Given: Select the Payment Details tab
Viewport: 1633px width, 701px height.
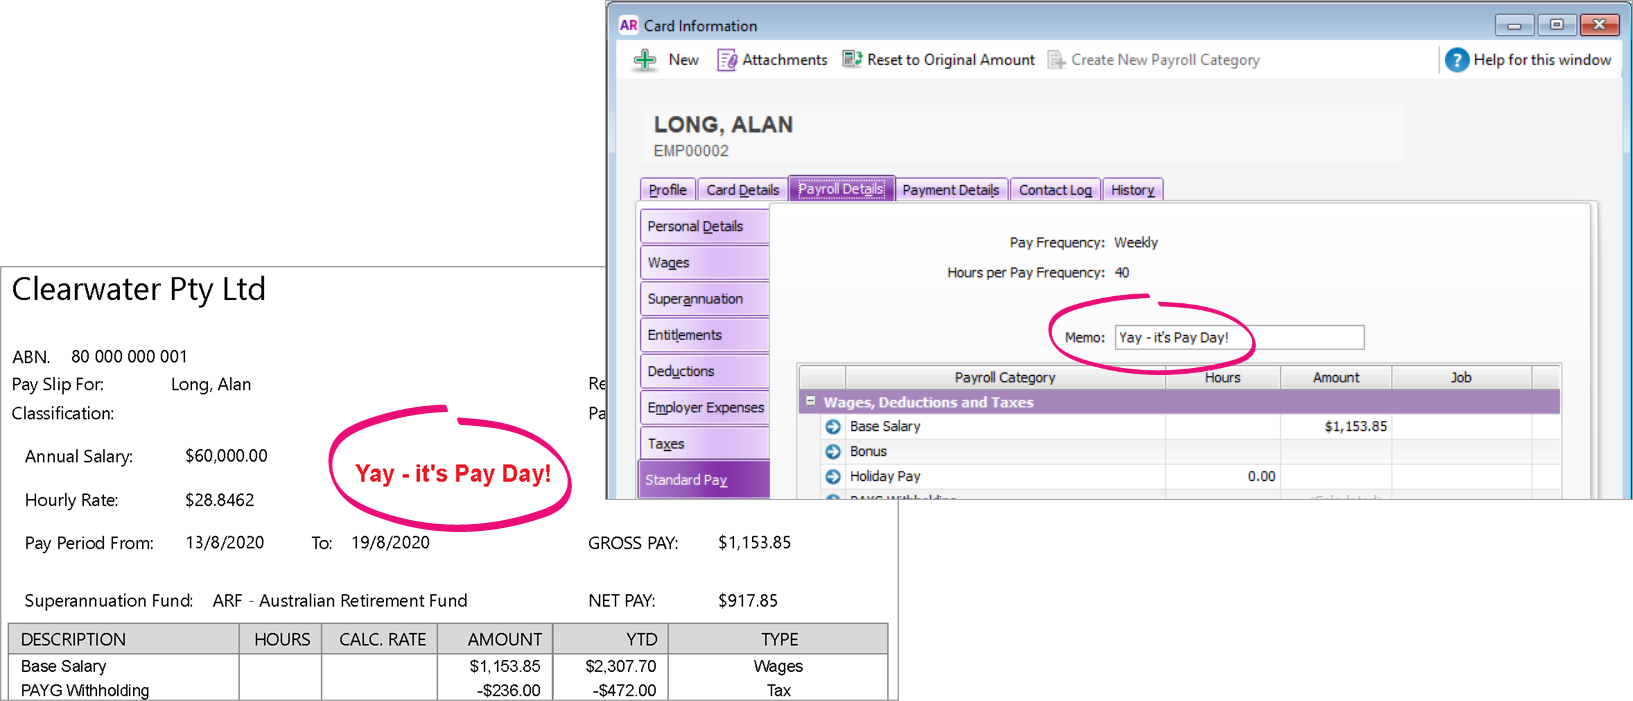Looking at the screenshot, I should (950, 190).
